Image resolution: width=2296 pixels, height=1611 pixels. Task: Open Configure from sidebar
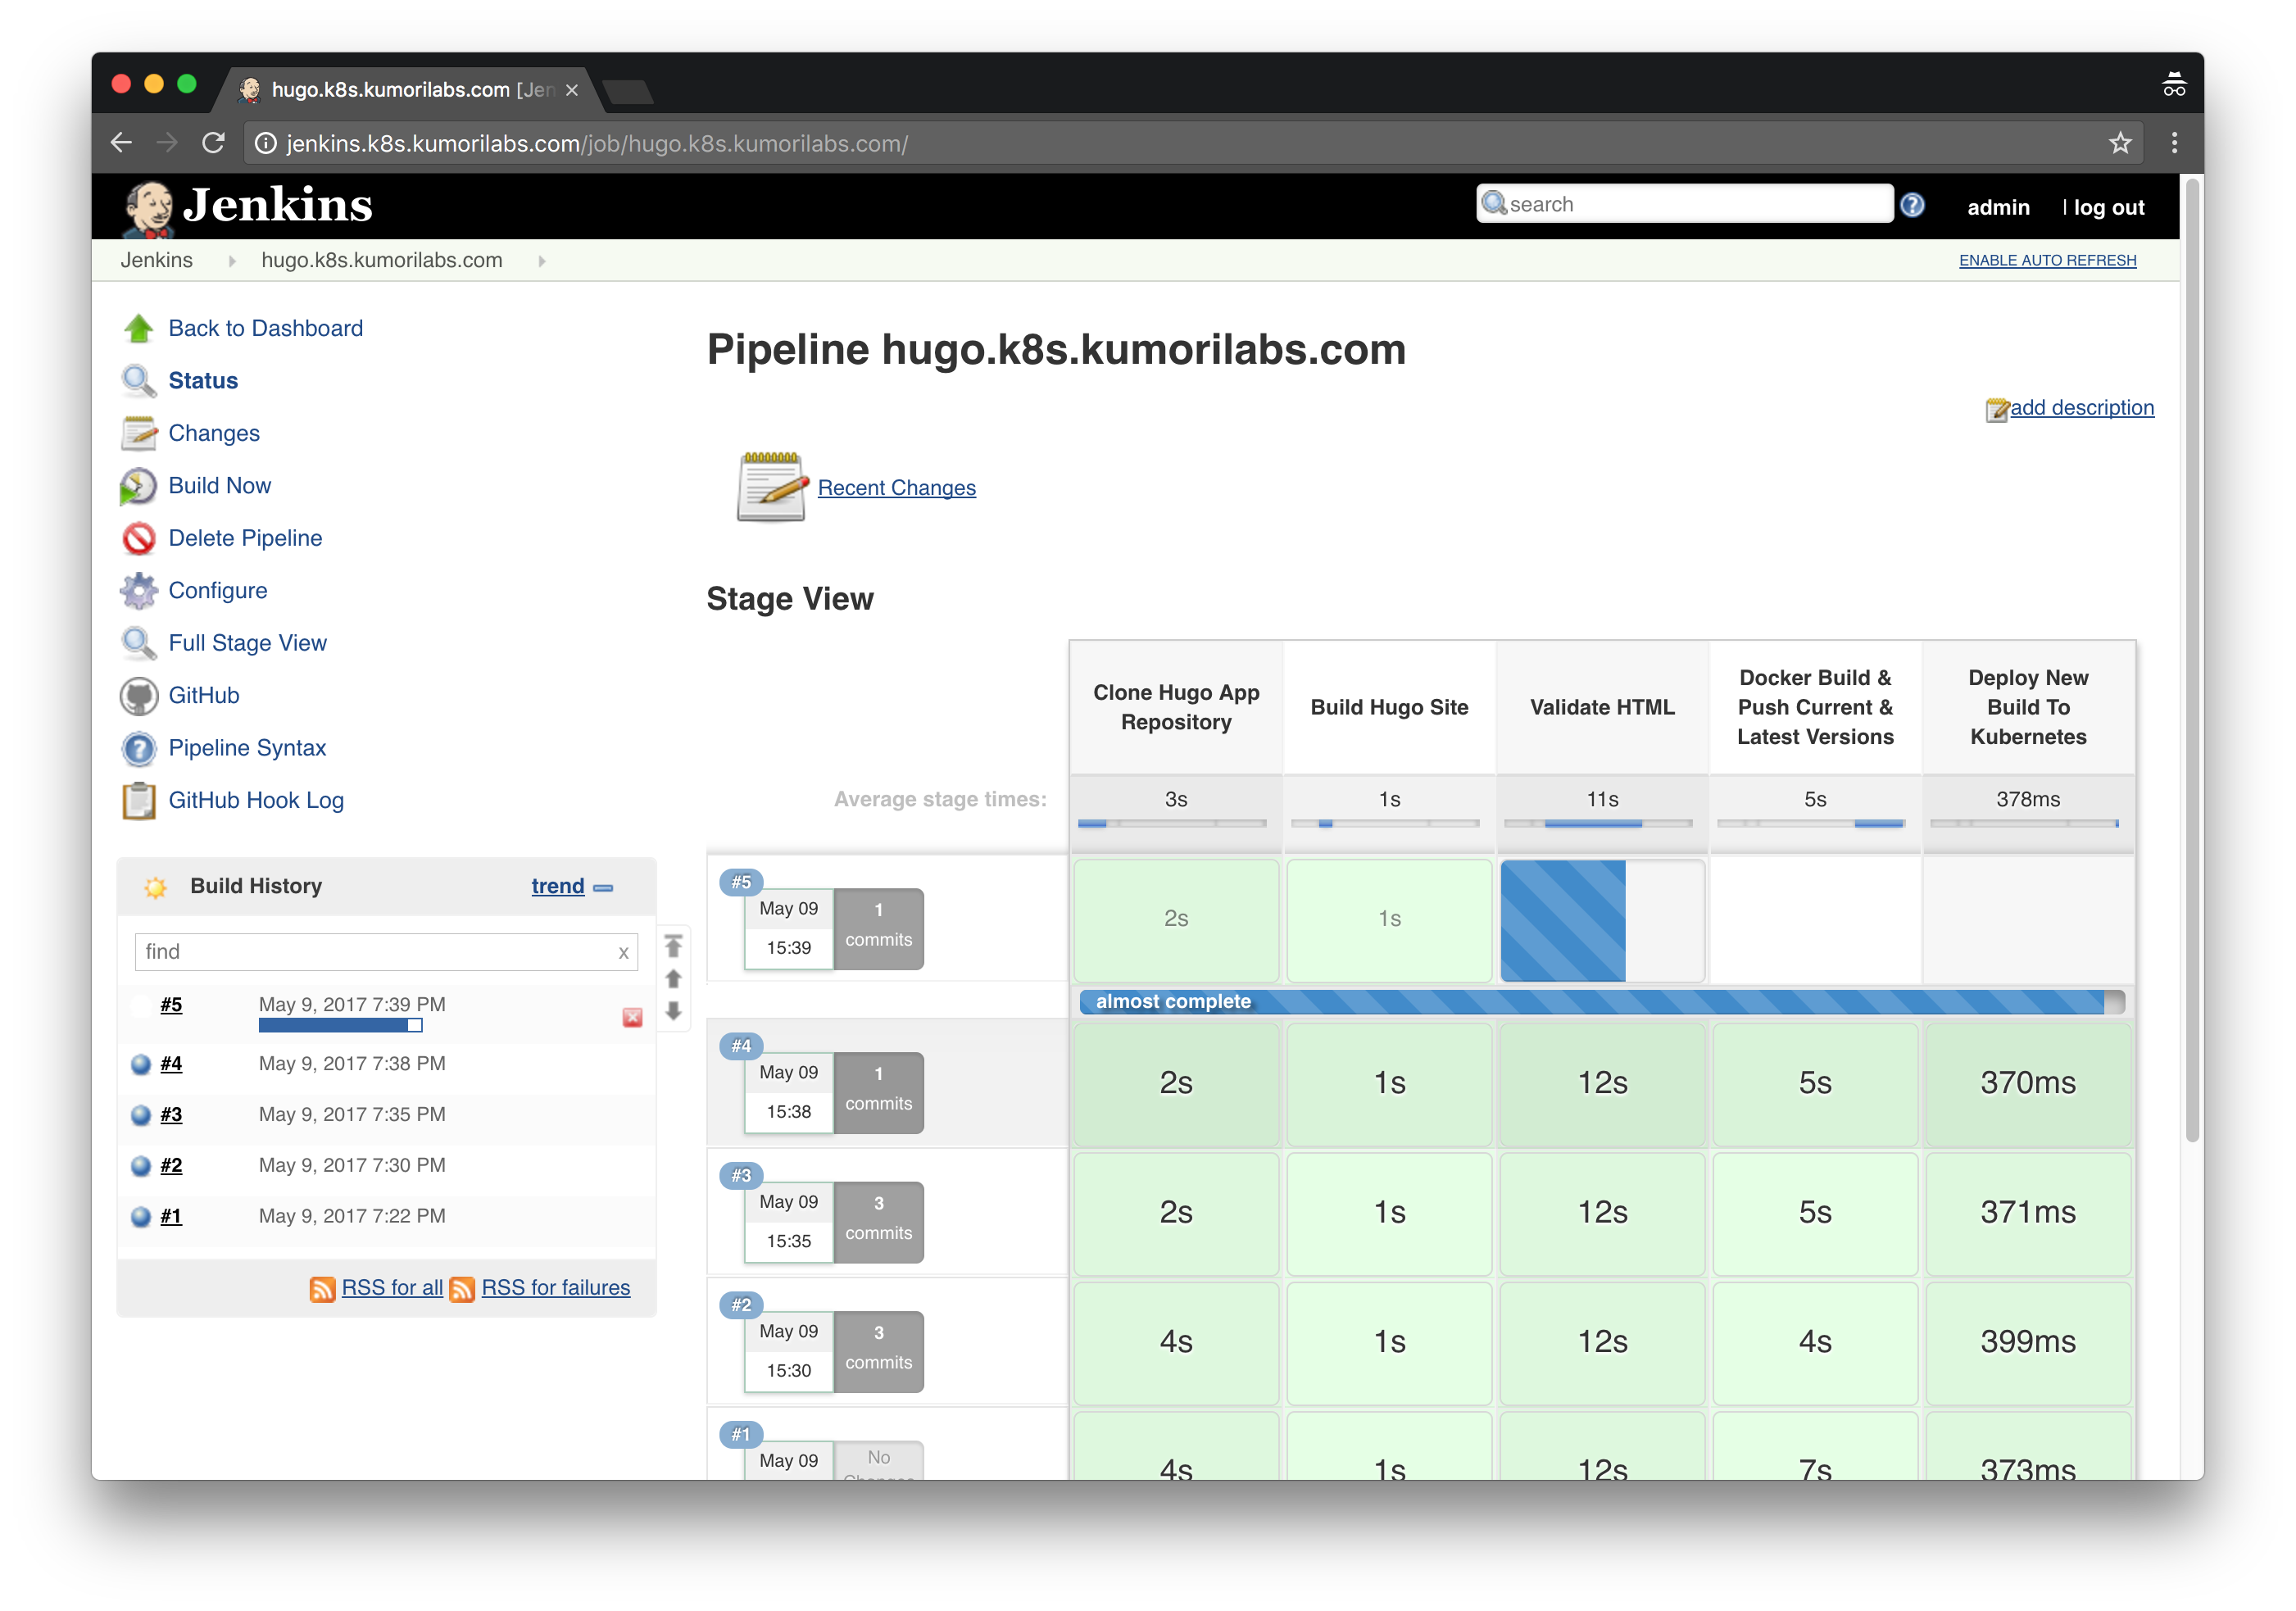(218, 591)
